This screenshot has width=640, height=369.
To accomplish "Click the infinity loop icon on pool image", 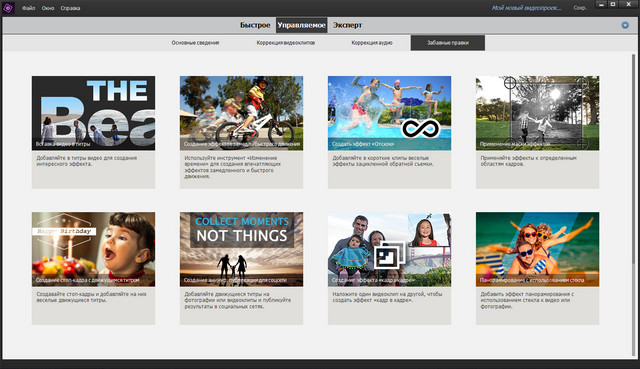I will click(420, 129).
